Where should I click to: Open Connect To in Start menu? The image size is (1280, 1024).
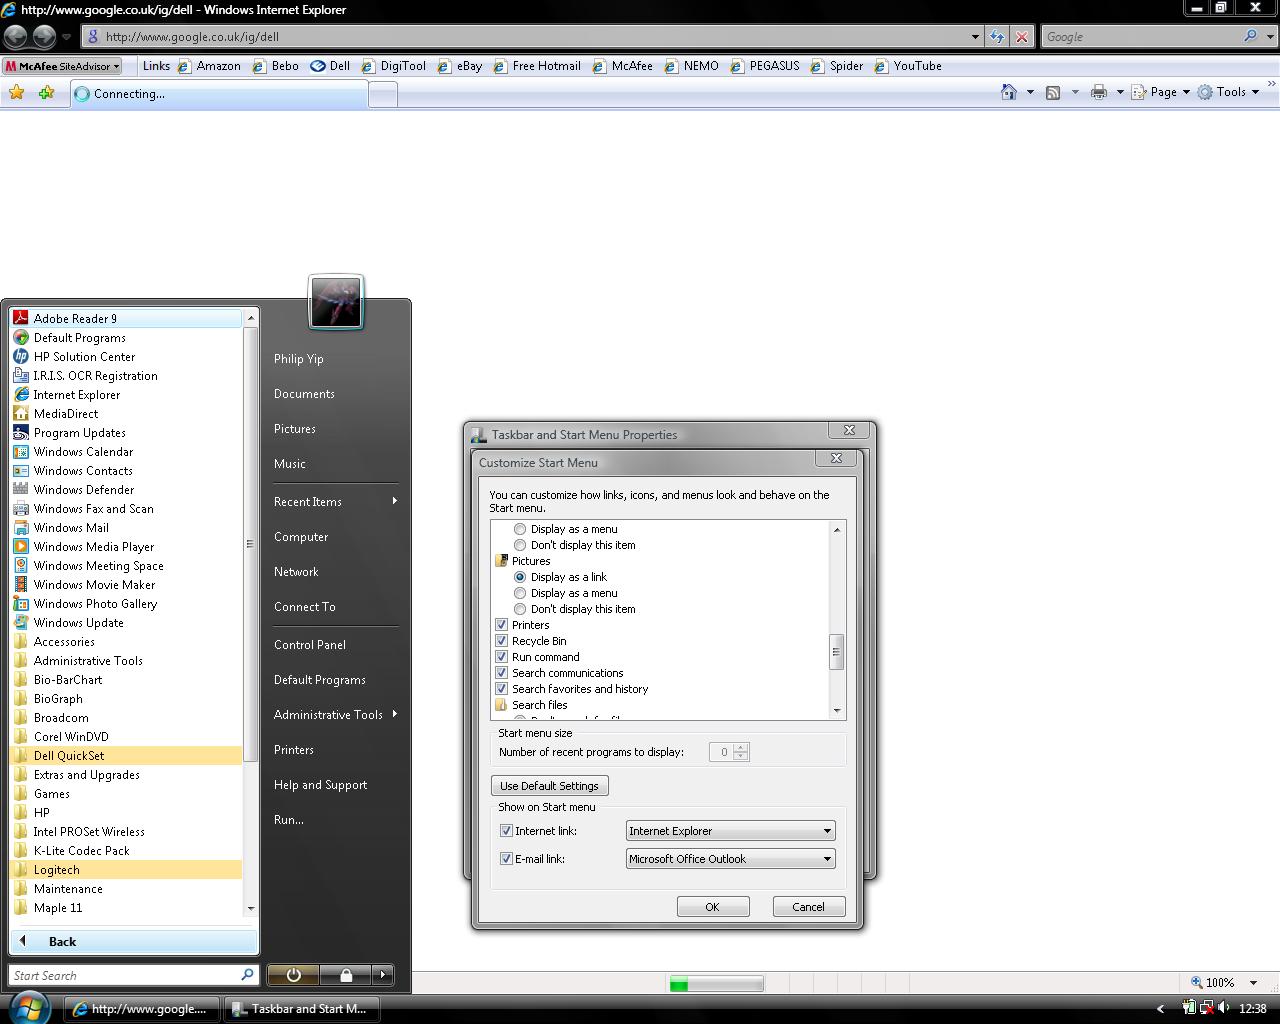(x=305, y=606)
